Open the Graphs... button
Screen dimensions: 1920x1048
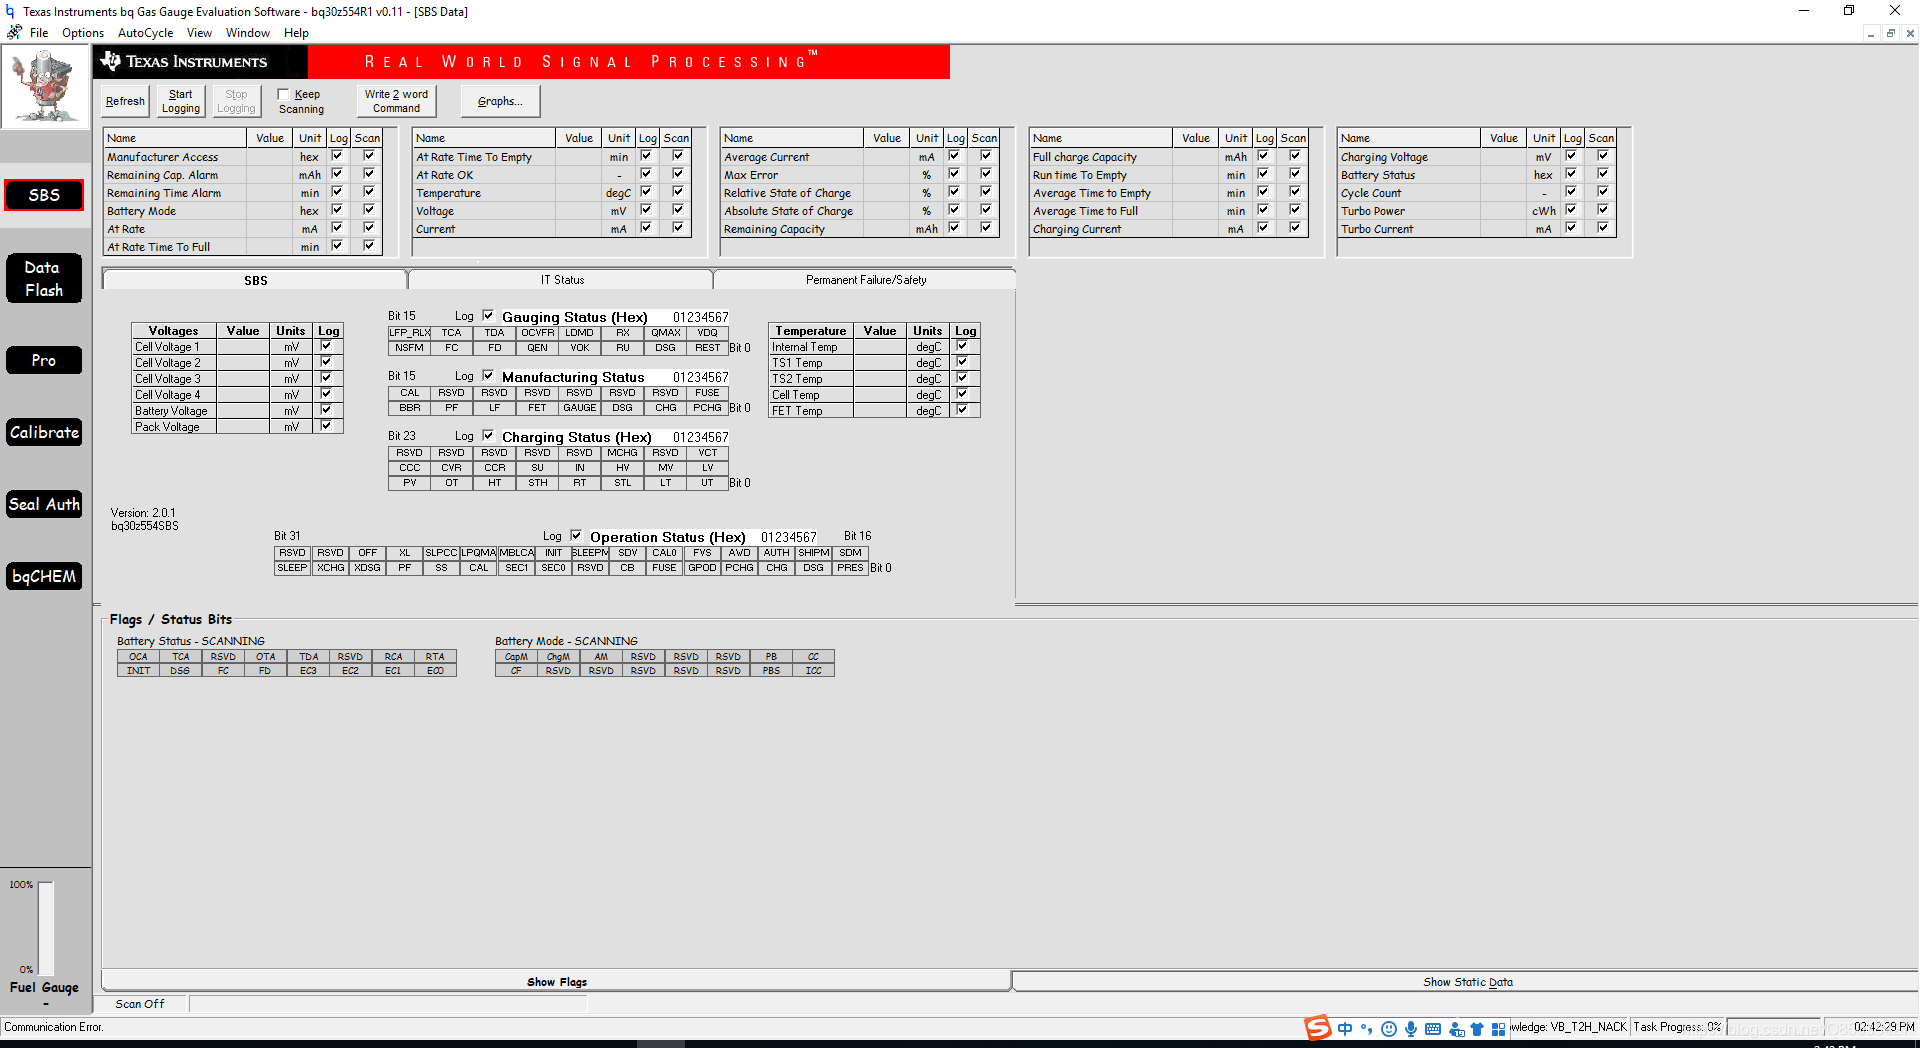[500, 101]
